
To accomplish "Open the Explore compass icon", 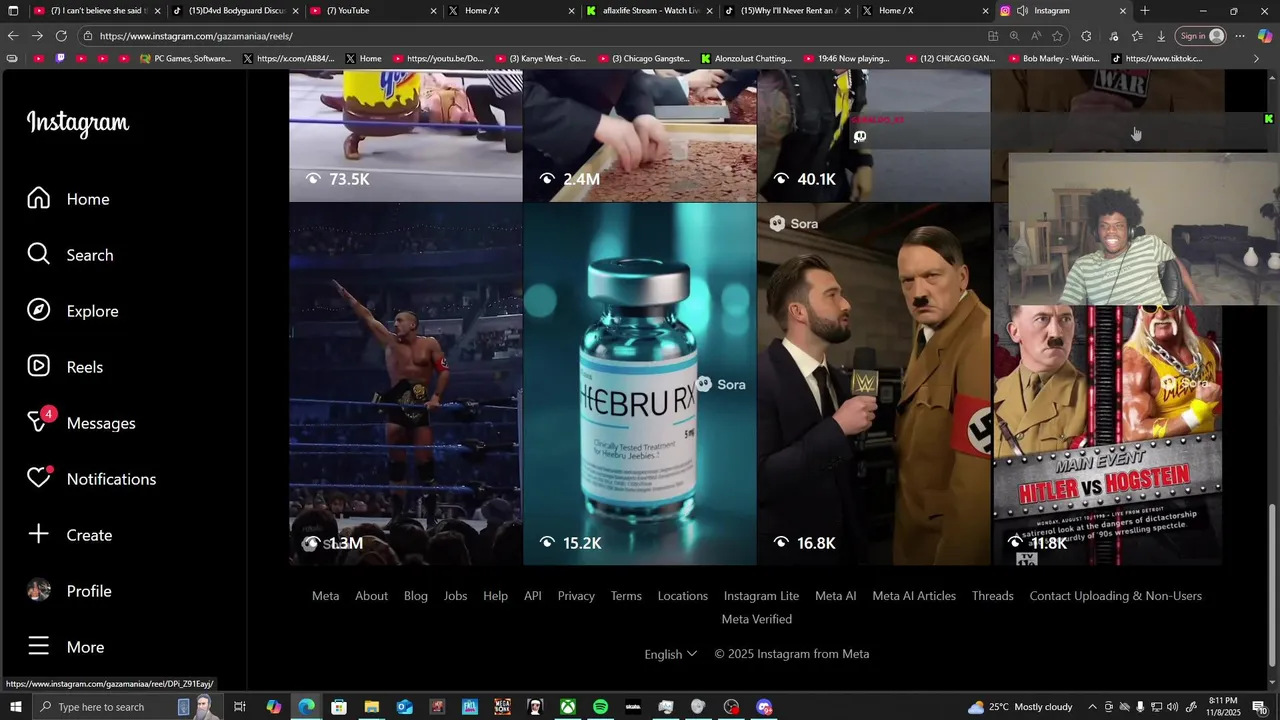I will (38, 311).
